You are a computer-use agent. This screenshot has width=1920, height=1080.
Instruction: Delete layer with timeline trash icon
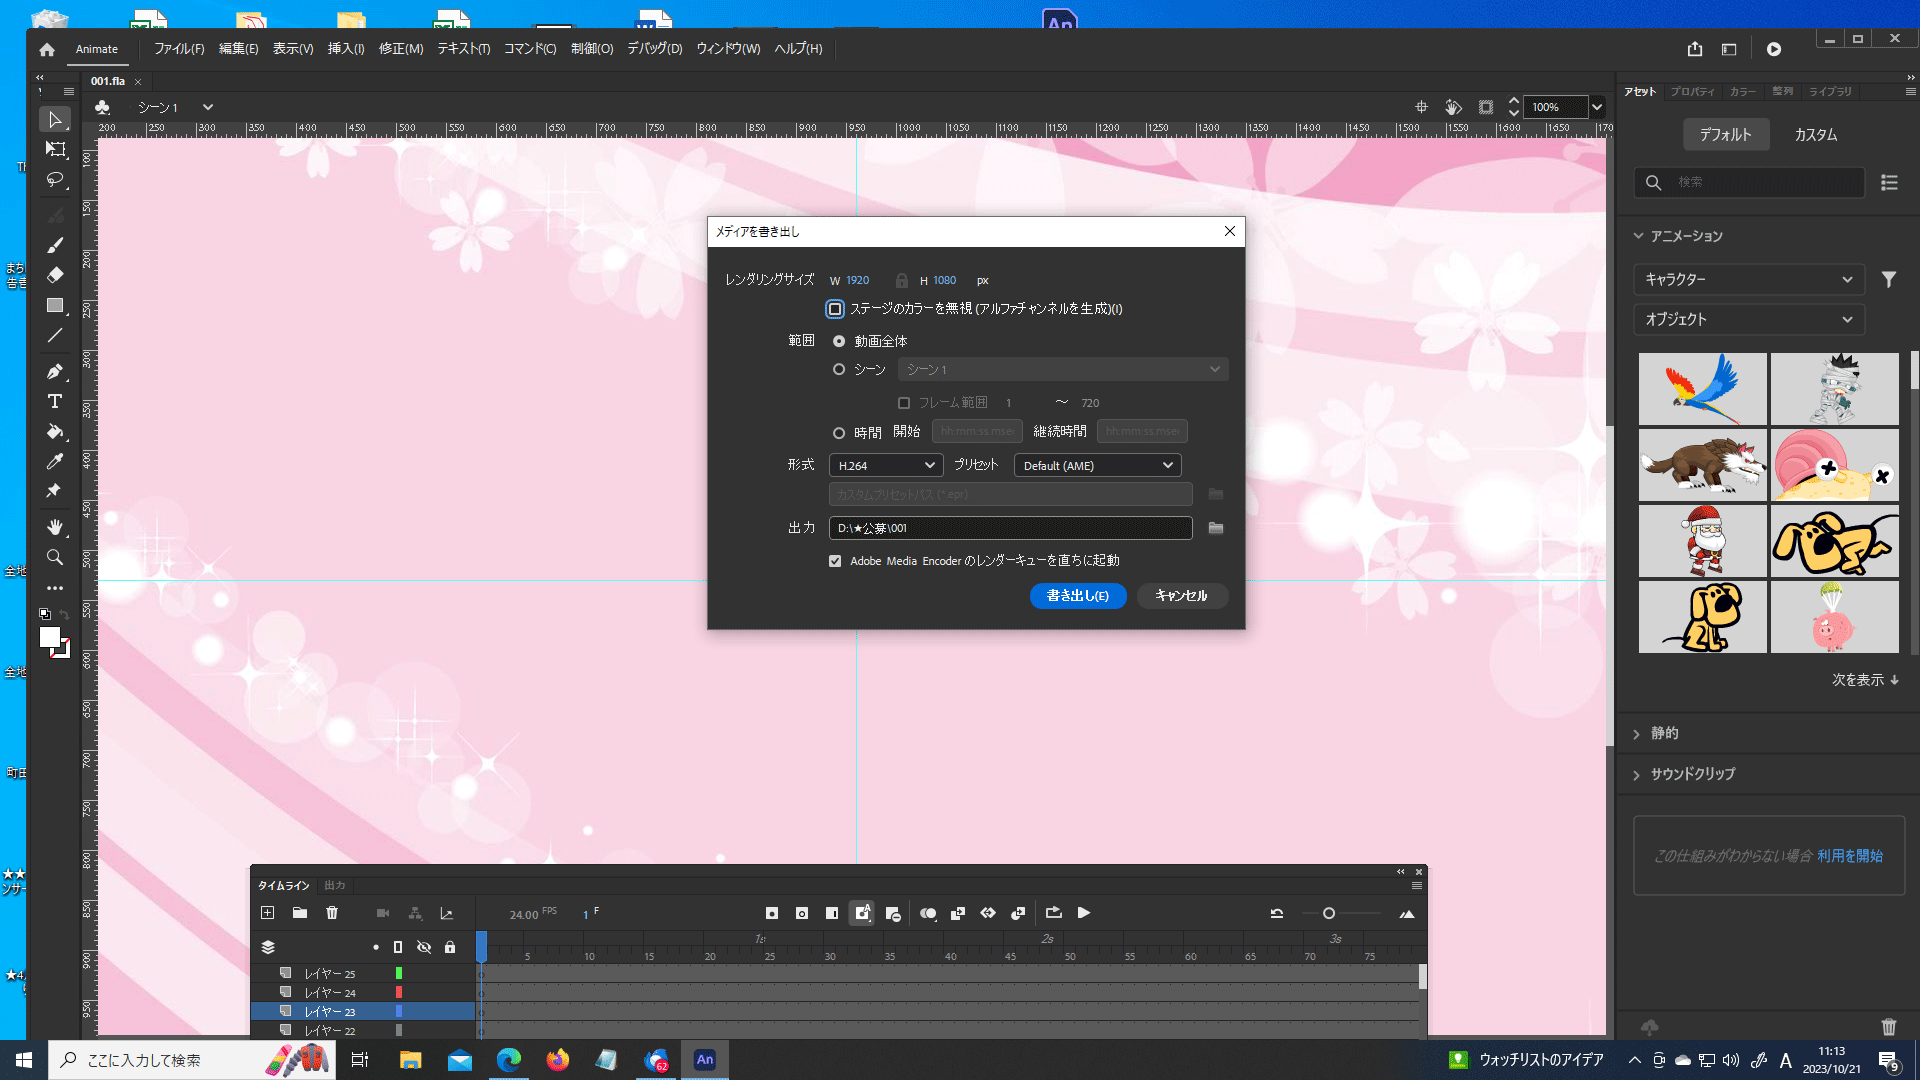pyautogui.click(x=332, y=913)
